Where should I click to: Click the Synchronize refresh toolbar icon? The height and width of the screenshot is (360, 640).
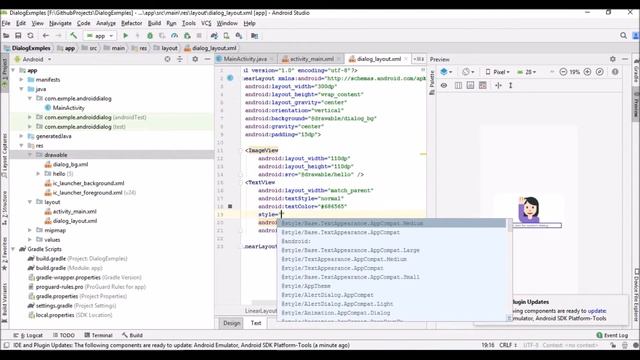[30, 36]
